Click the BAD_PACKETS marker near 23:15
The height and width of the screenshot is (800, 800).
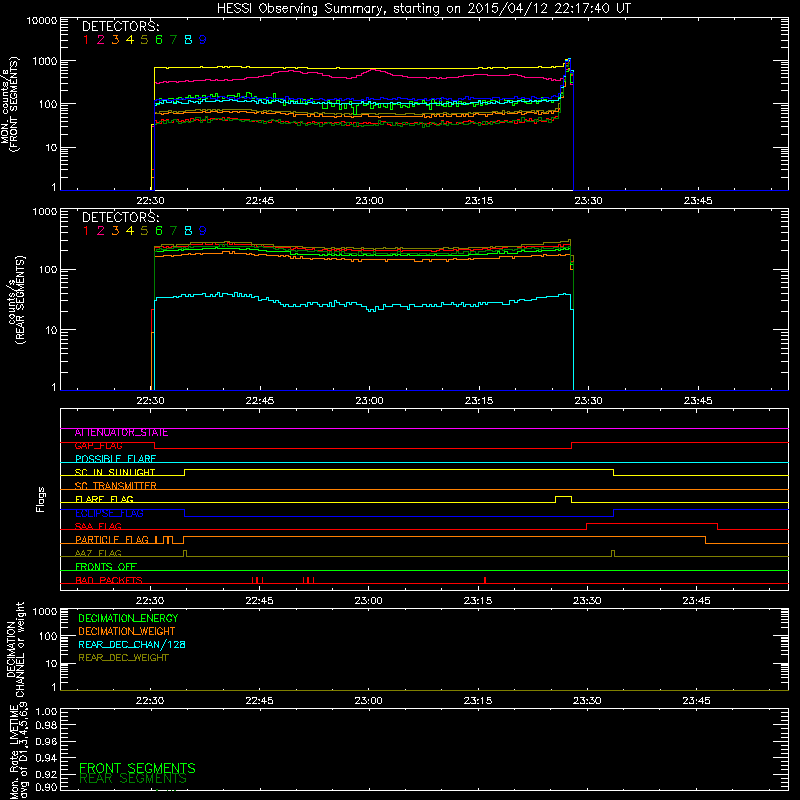click(485, 580)
